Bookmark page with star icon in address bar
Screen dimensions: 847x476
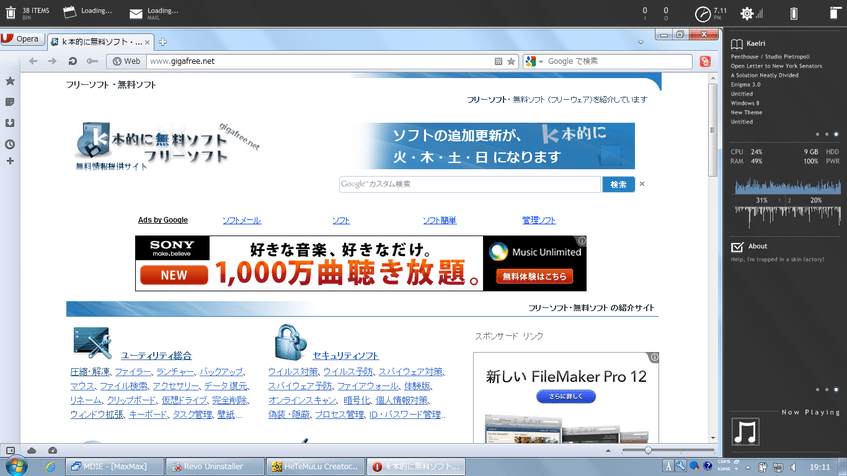click(511, 62)
